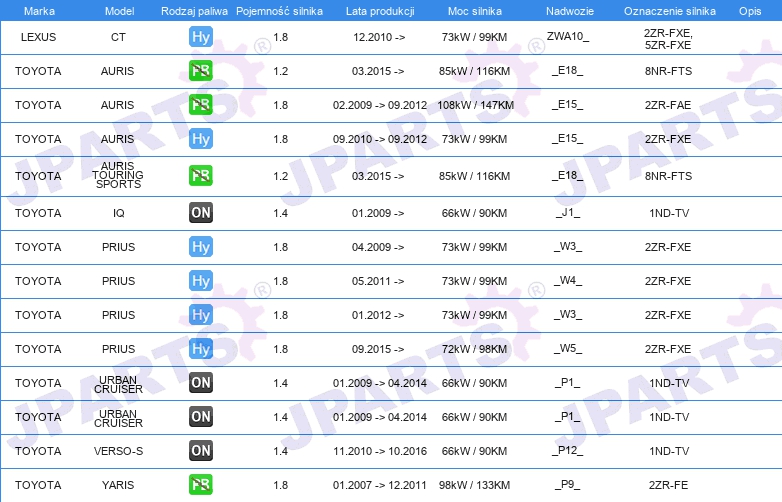Image resolution: width=782 pixels, height=502 pixels.
Task: Click the 1ND-TV engine cell in IQ row
Action: pos(669,213)
